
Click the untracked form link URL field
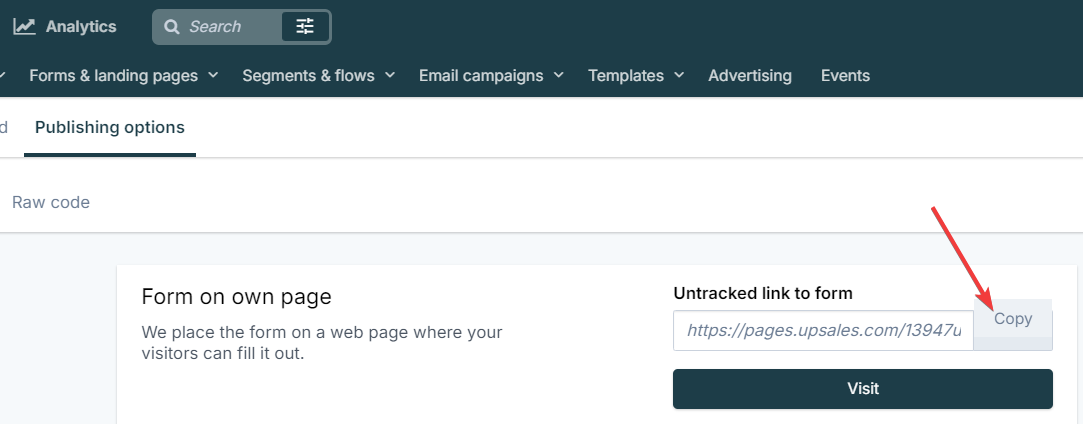coord(823,330)
